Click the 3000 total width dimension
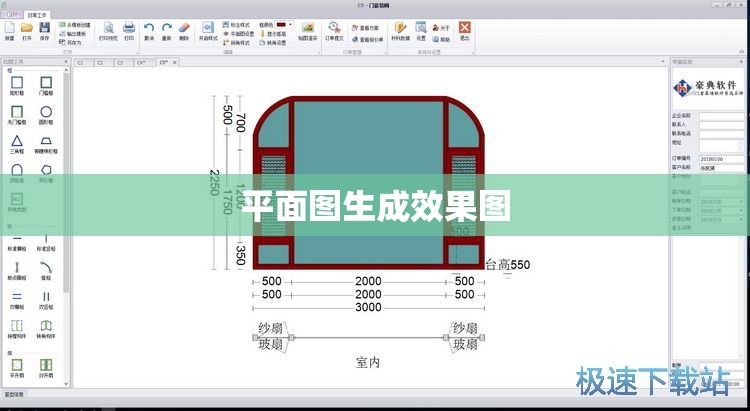 [x=368, y=307]
